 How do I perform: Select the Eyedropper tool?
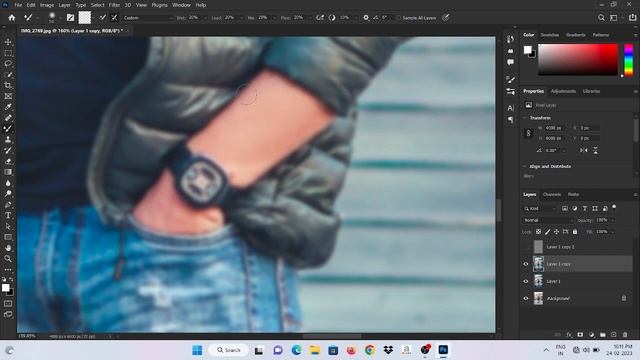click(x=8, y=107)
